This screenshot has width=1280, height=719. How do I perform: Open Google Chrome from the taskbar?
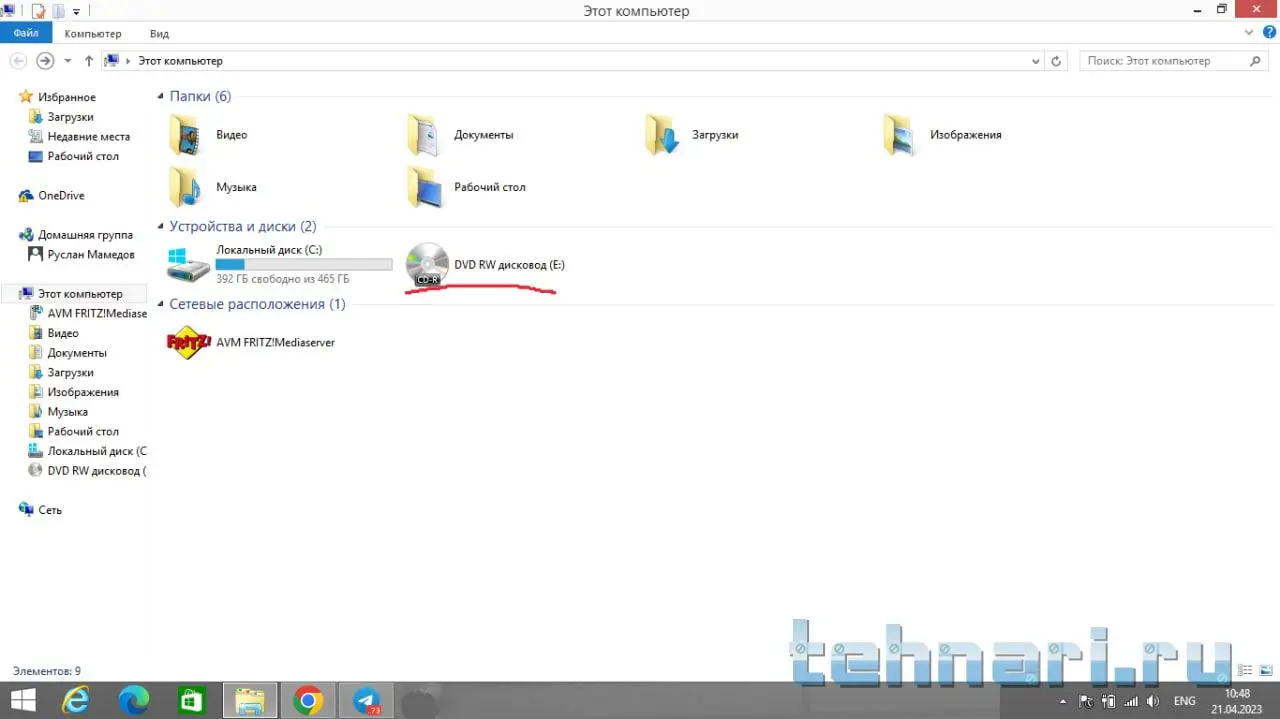pos(308,700)
